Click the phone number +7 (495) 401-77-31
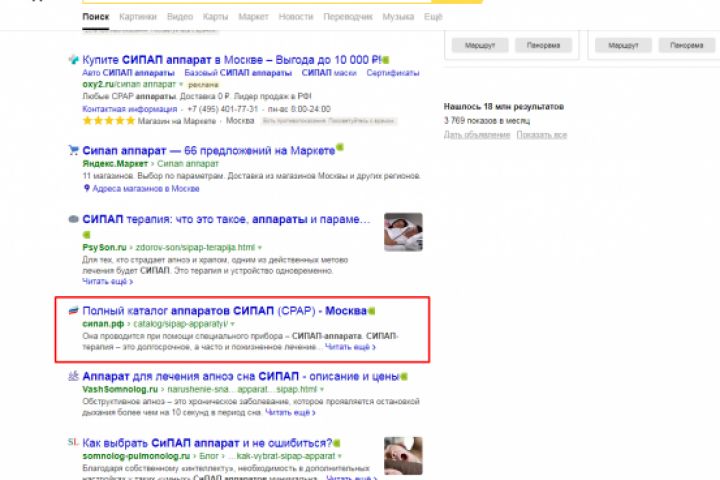The width and height of the screenshot is (720, 480). click(223, 109)
